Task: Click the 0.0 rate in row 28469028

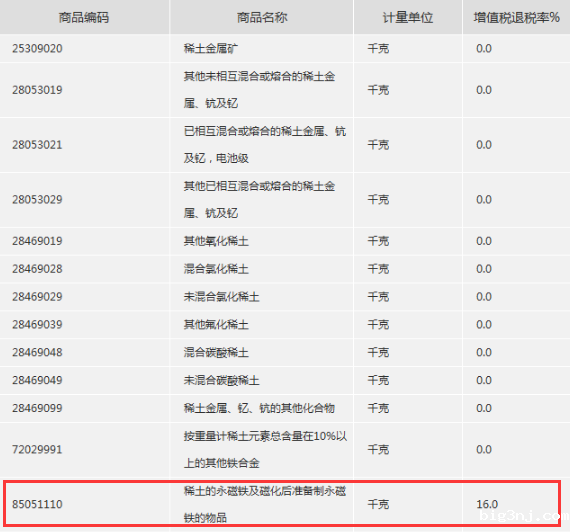Action: [x=484, y=269]
